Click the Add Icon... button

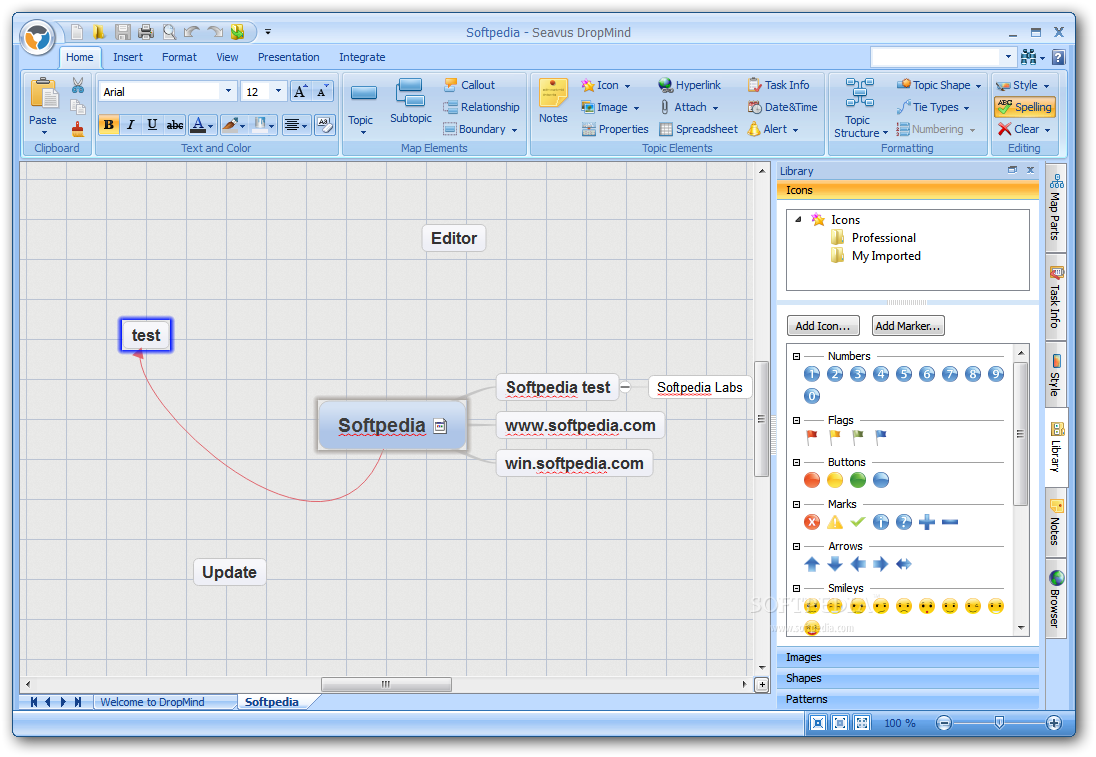pyautogui.click(x=823, y=326)
